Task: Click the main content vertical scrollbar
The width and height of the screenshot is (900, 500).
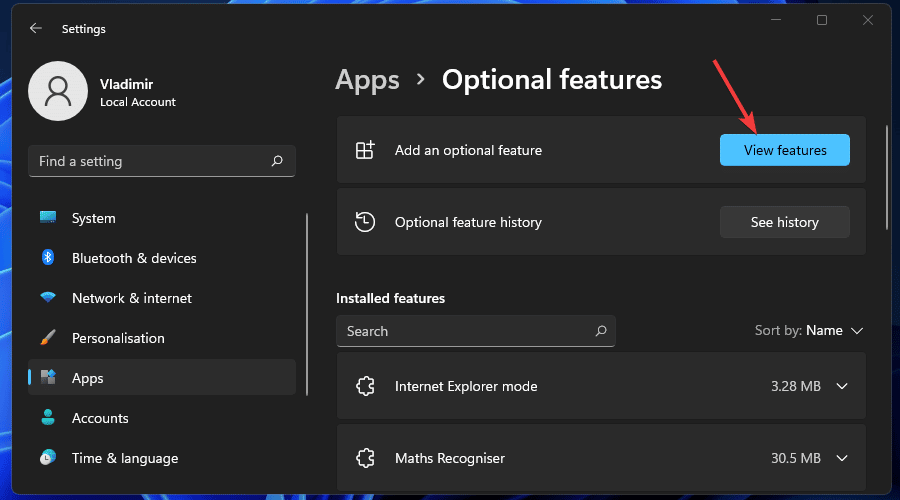Action: tap(887, 178)
